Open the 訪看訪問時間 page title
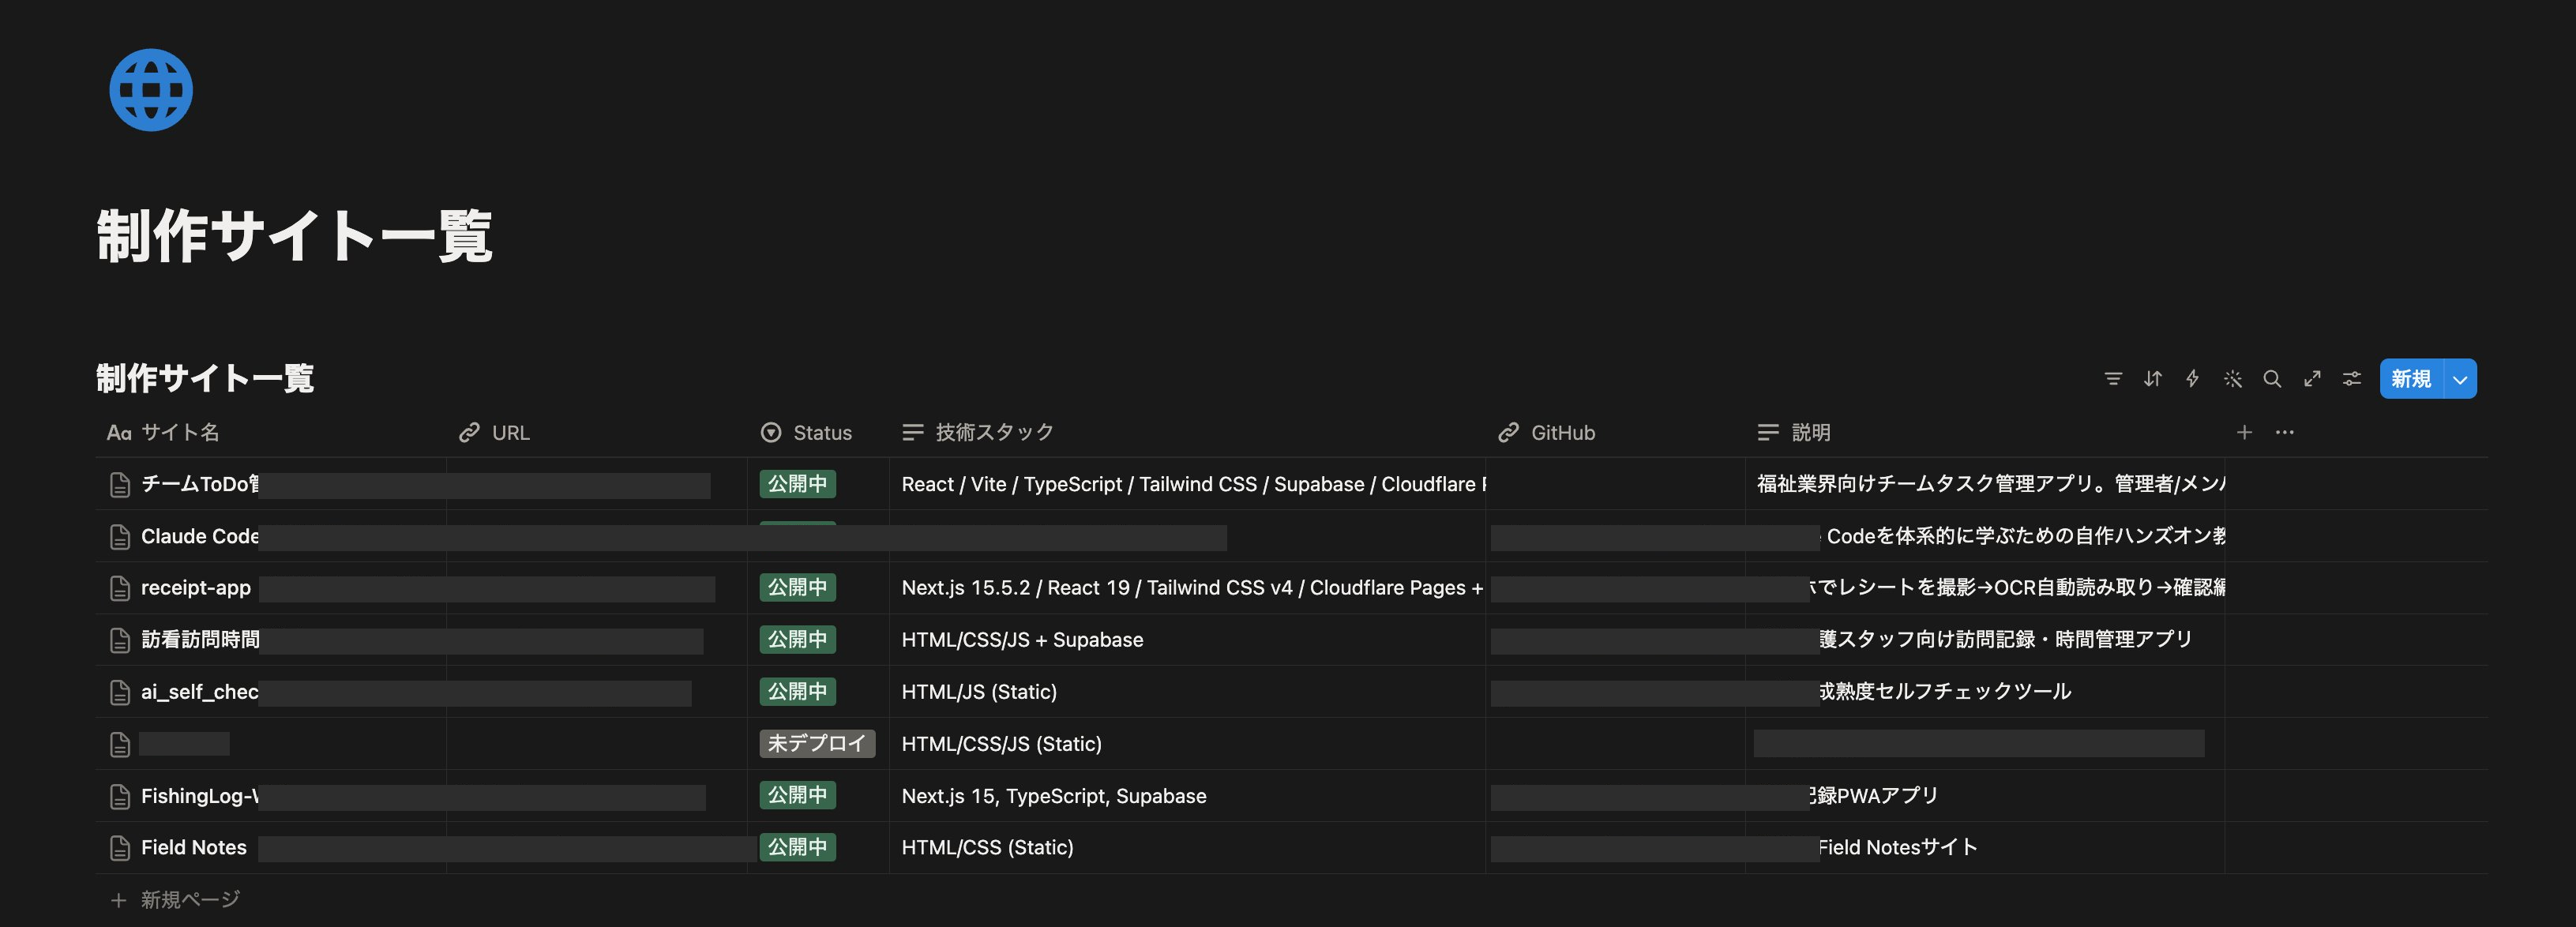Image resolution: width=2576 pixels, height=927 pixels. pos(200,640)
